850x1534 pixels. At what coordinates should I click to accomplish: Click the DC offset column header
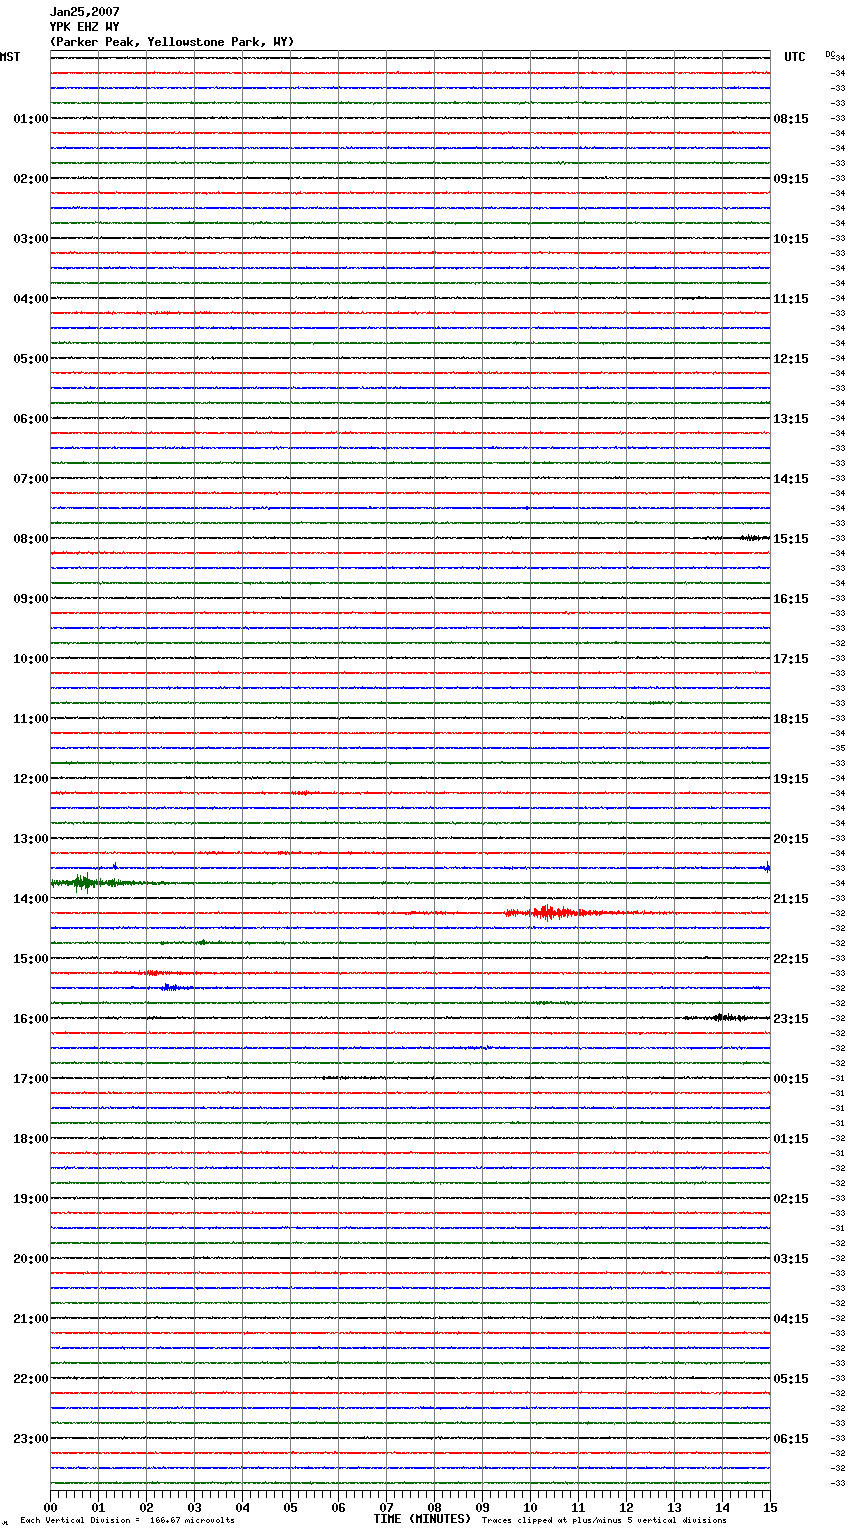click(830, 54)
